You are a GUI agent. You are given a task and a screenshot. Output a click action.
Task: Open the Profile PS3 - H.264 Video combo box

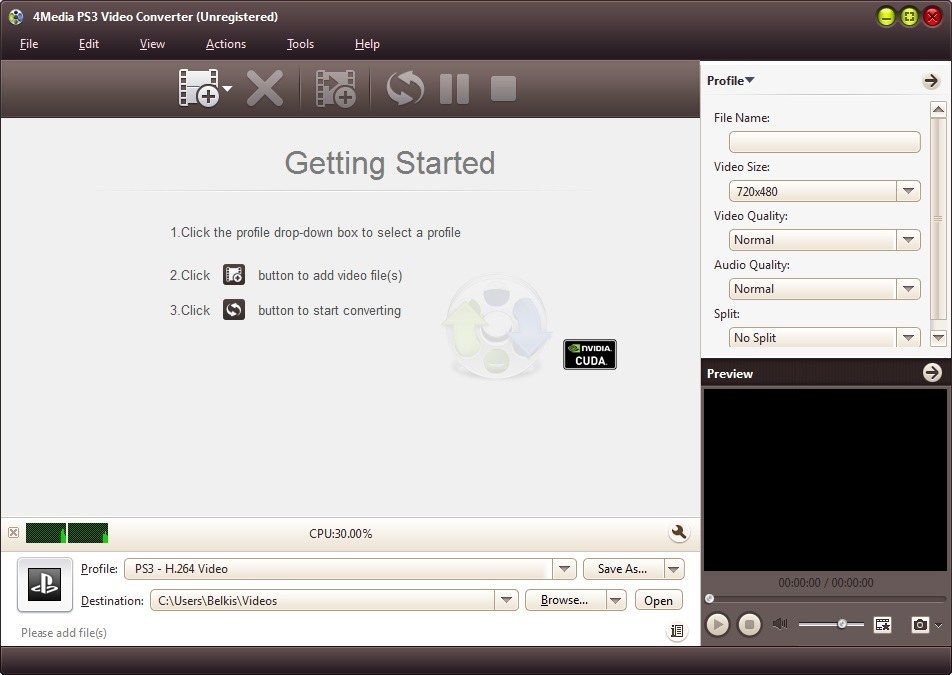(350, 569)
